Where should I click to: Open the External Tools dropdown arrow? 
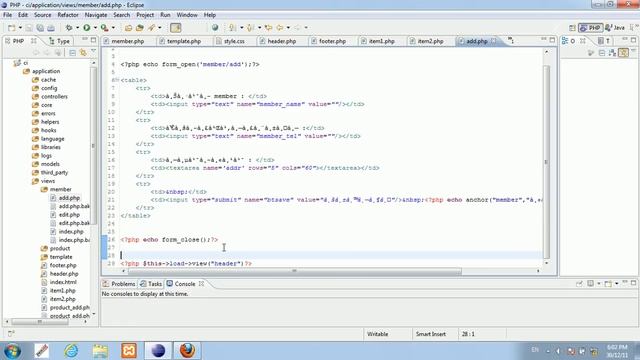[113, 28]
